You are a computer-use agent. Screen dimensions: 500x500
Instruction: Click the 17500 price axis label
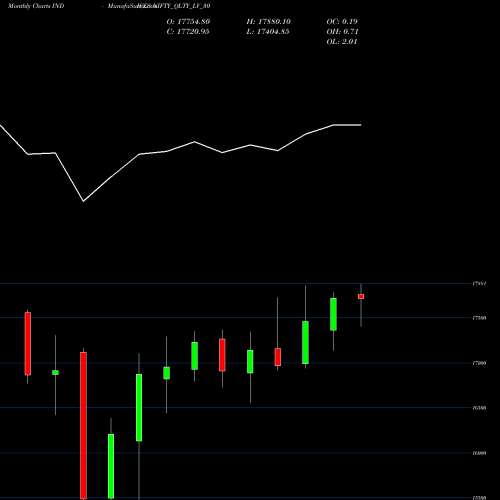pyautogui.click(x=479, y=318)
